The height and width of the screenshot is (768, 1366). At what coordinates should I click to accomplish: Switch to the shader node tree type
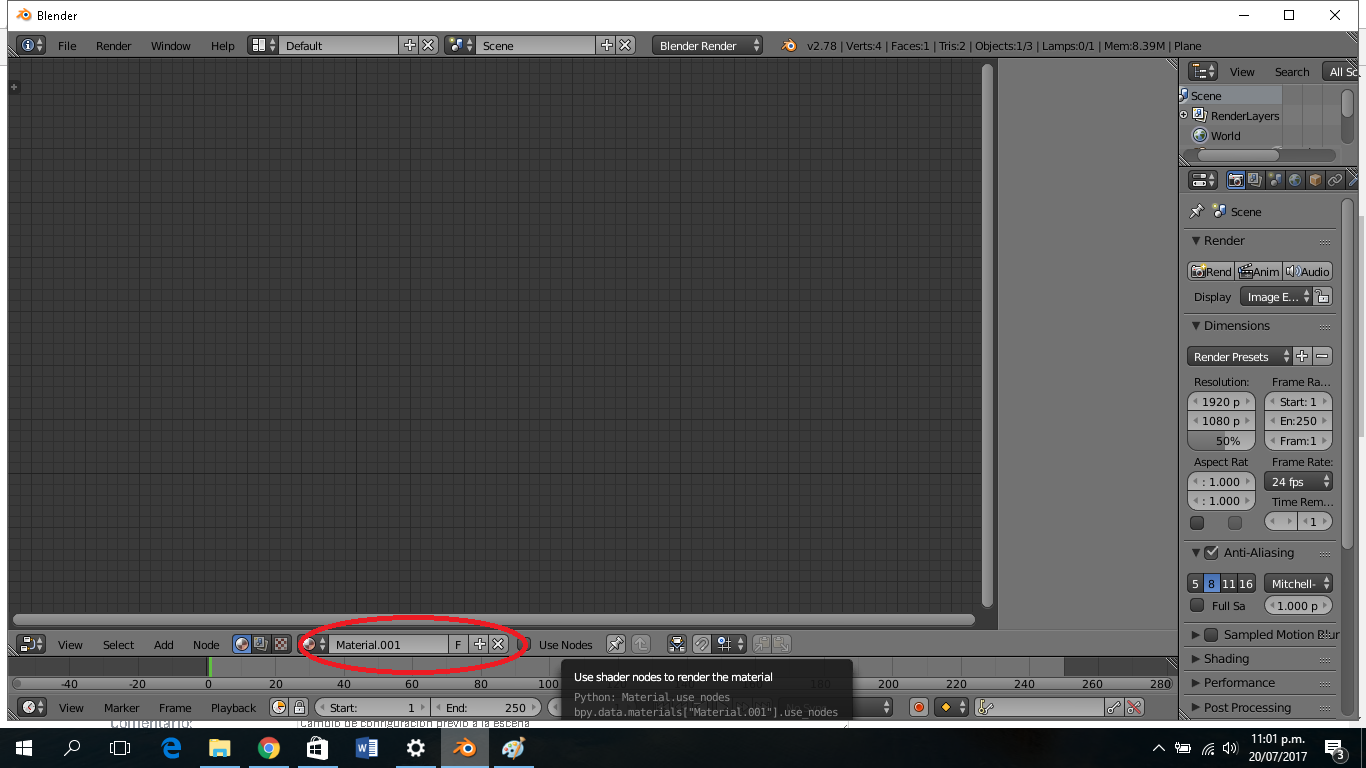242,645
